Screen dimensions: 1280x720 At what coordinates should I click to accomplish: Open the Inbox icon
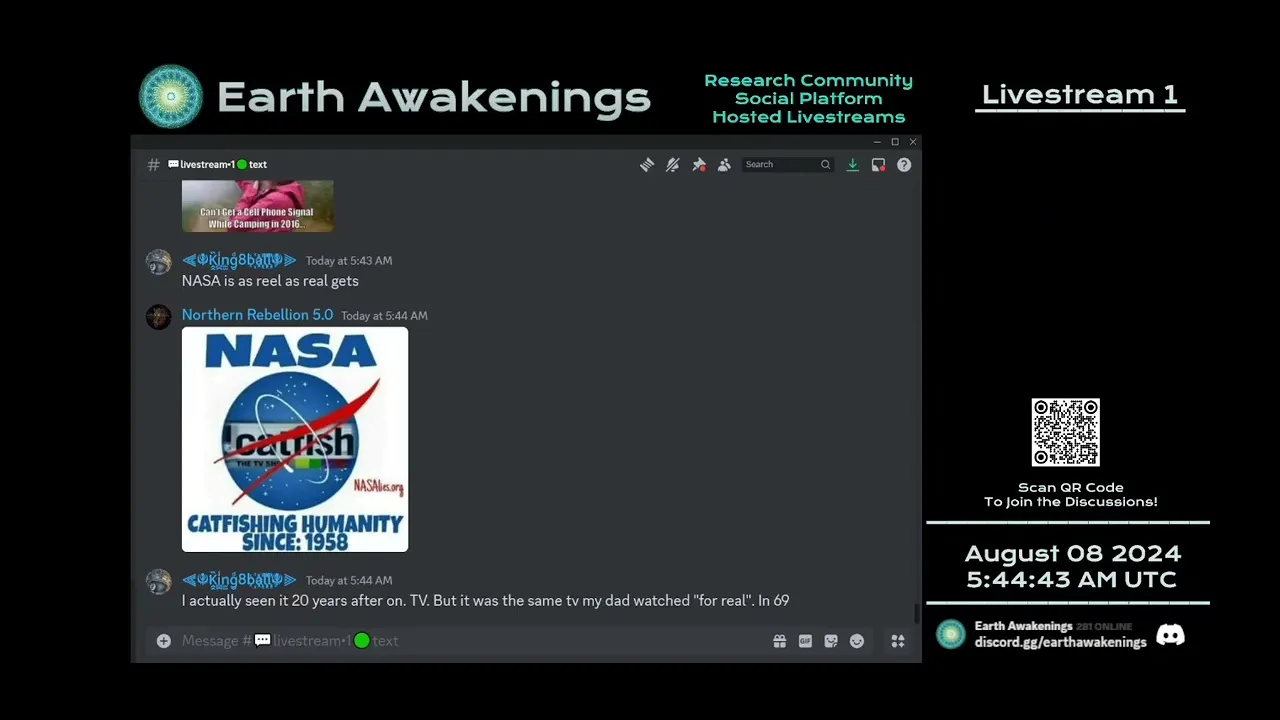pyautogui.click(x=878, y=165)
